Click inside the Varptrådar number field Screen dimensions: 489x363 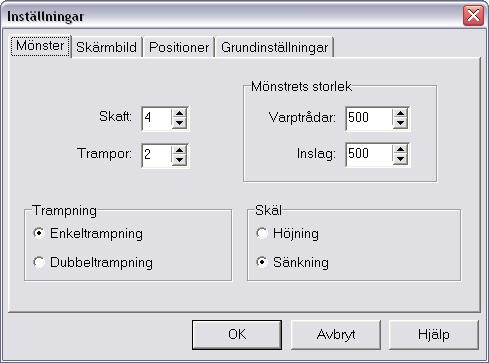coord(369,118)
